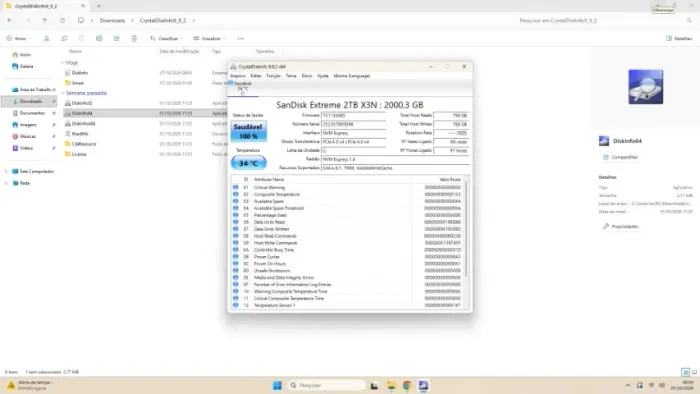Toggle the Detalhes pane button
The width and height of the screenshot is (700, 394).
click(x=679, y=38)
